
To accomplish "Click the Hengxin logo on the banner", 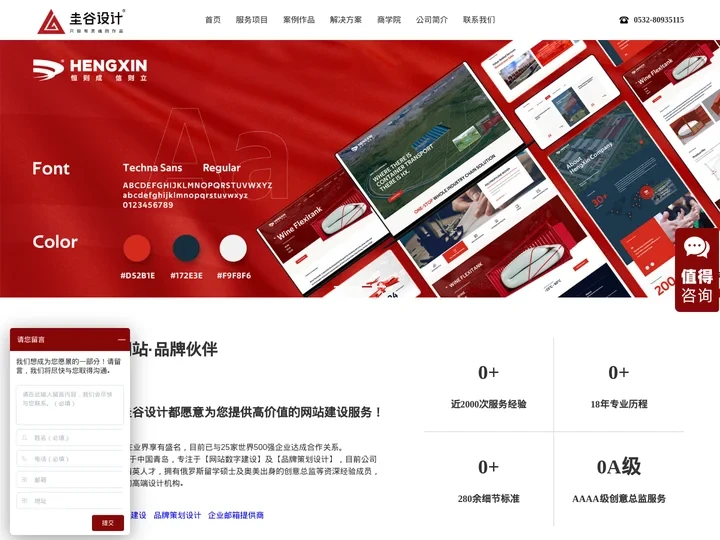I will [x=90, y=70].
